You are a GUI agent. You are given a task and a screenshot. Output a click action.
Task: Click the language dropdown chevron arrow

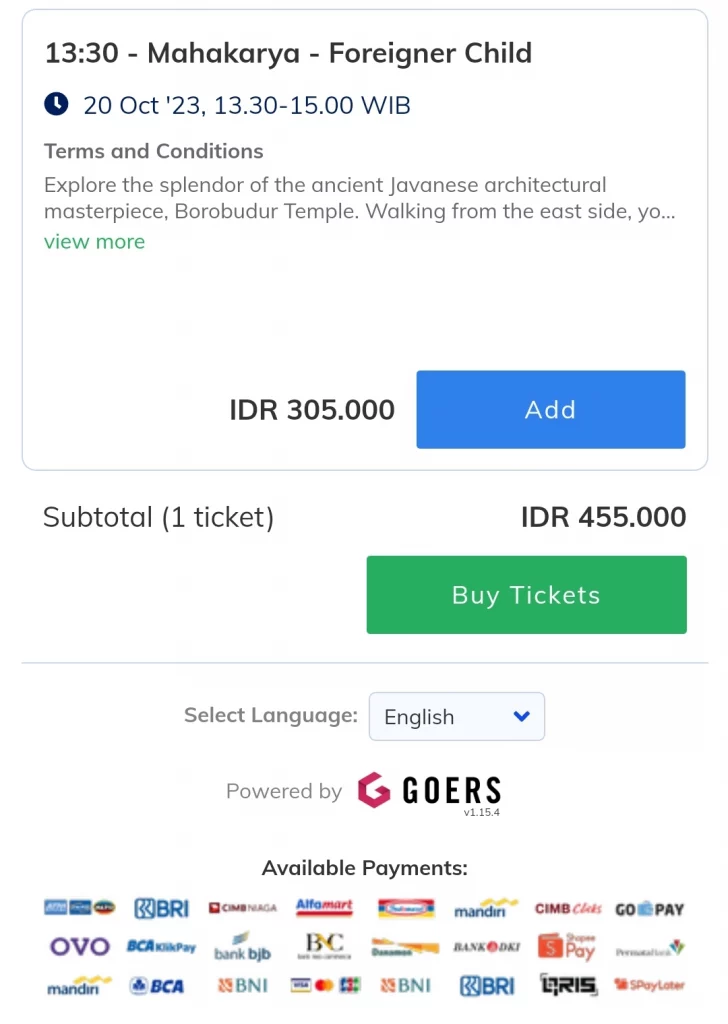click(x=521, y=716)
